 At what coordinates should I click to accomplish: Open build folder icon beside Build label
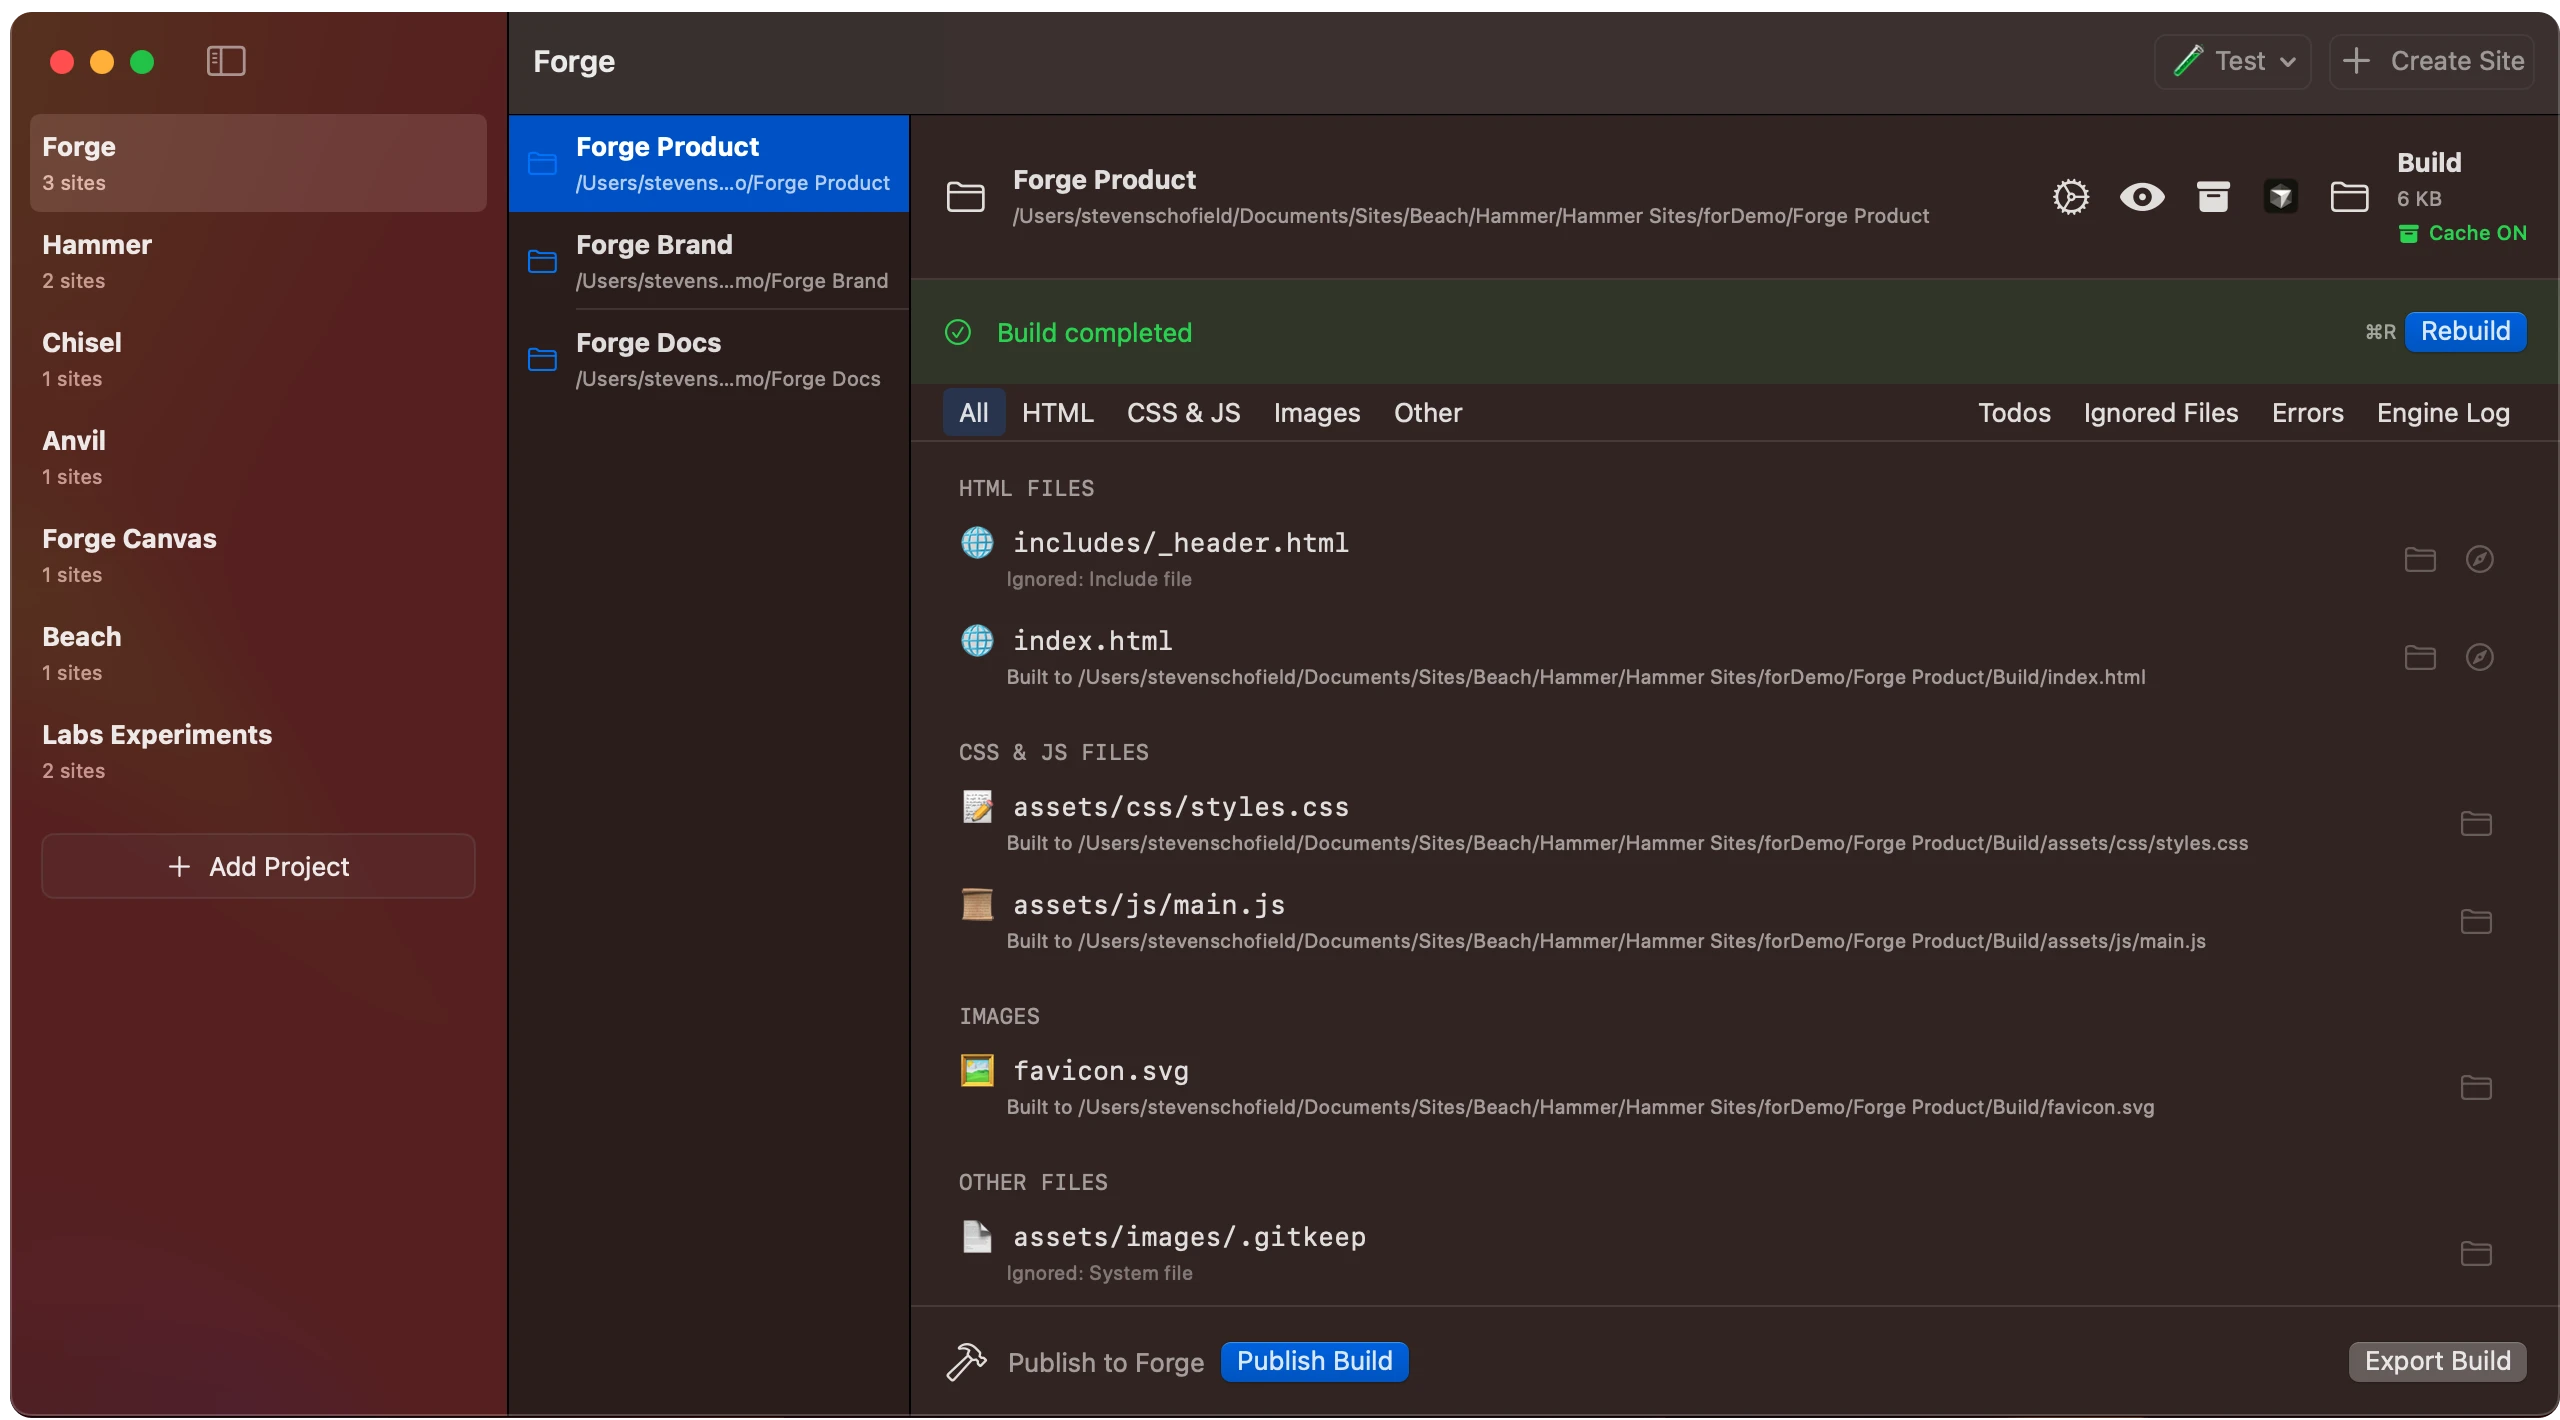pyautogui.click(x=2349, y=197)
